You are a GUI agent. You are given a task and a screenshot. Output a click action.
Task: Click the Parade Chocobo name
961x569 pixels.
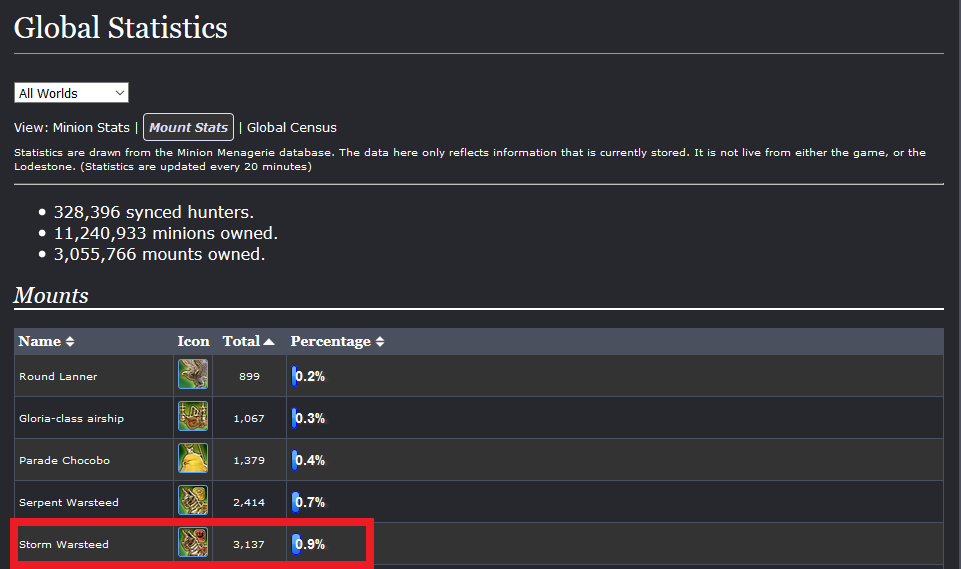coord(64,460)
